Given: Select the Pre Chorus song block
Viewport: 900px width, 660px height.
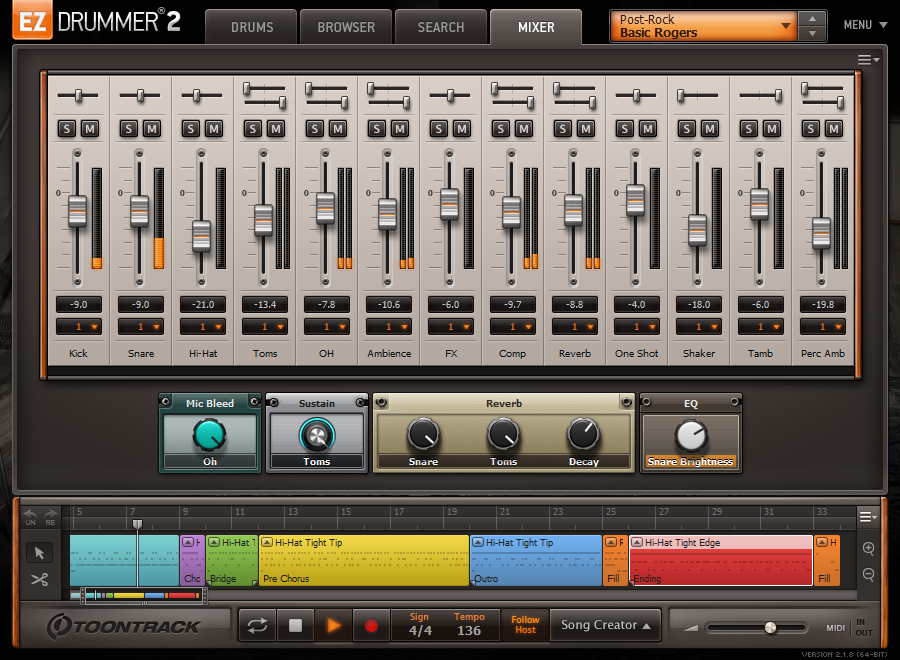Looking at the screenshot, I should [x=364, y=561].
